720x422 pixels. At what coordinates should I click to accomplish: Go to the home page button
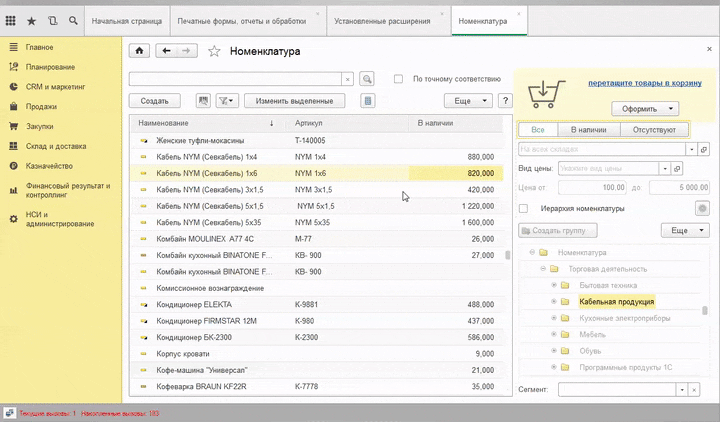tap(140, 51)
